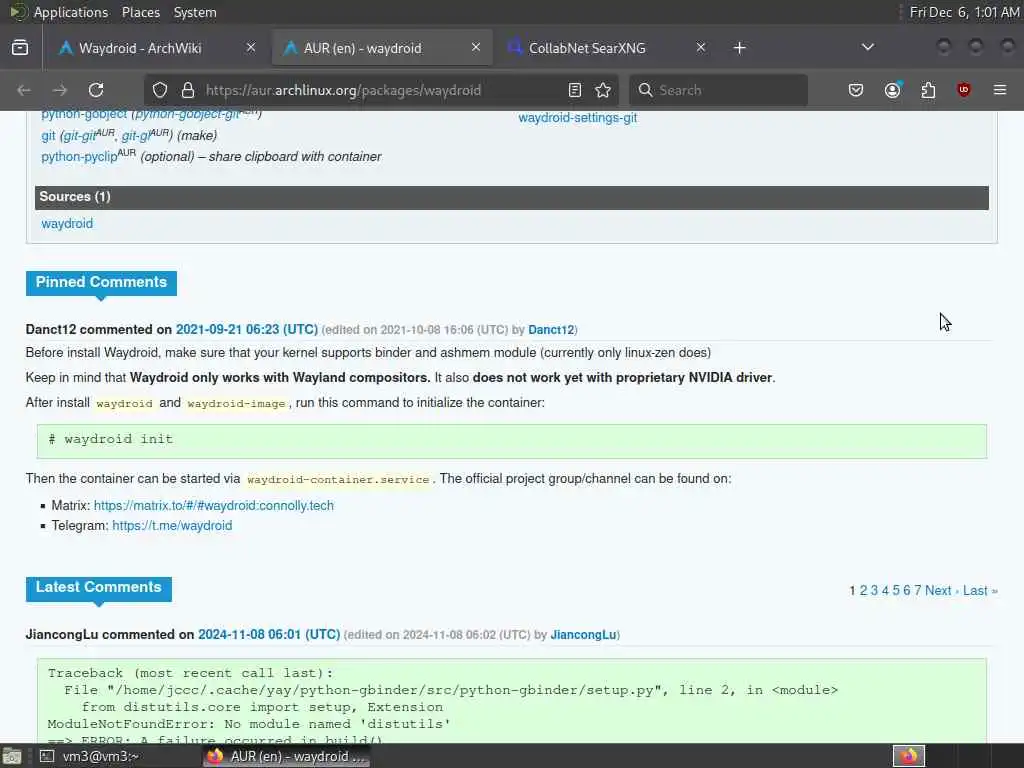Screen dimensions: 1024x768
Task: Select AUR (en) - waydroid taskbar entry
Action: tap(287, 756)
